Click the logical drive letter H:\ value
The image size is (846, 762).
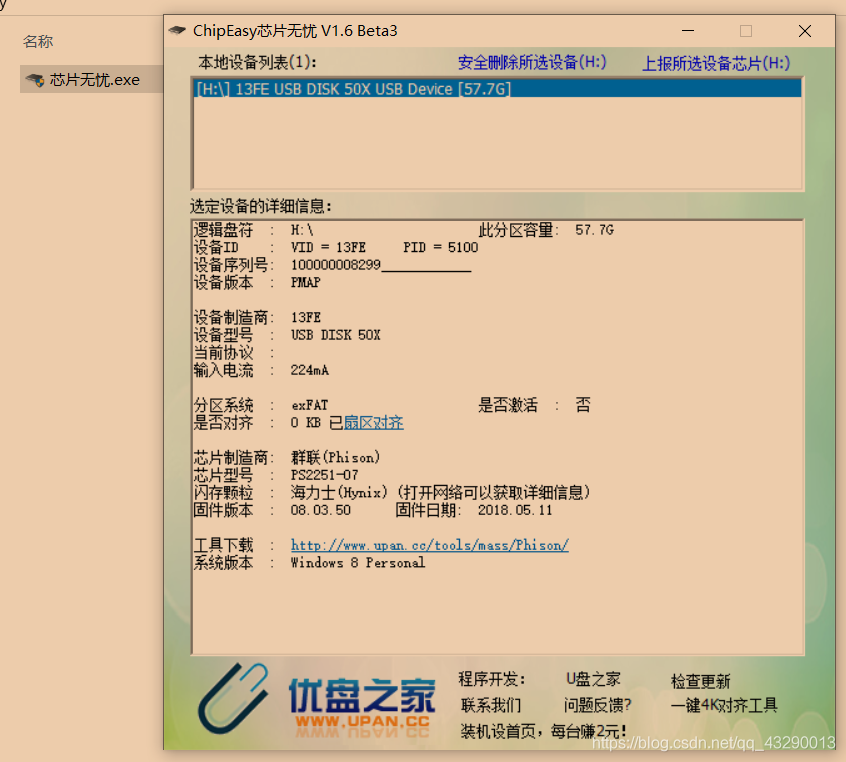pos(302,230)
